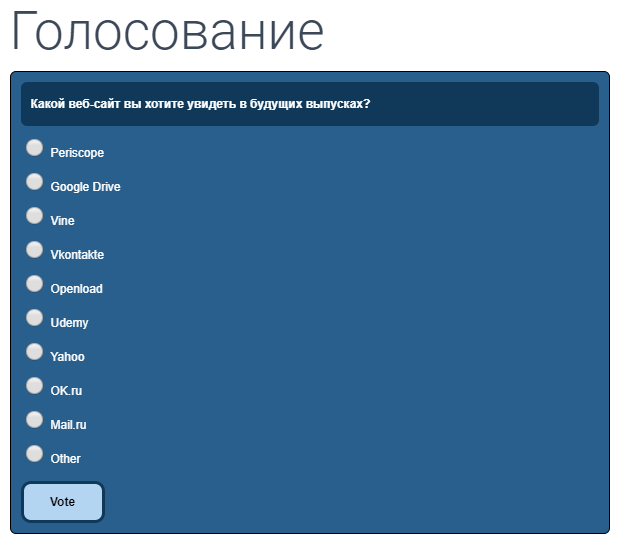Click the Vkontakte label text
Viewport: 622px width, 545px height.
tap(77, 255)
